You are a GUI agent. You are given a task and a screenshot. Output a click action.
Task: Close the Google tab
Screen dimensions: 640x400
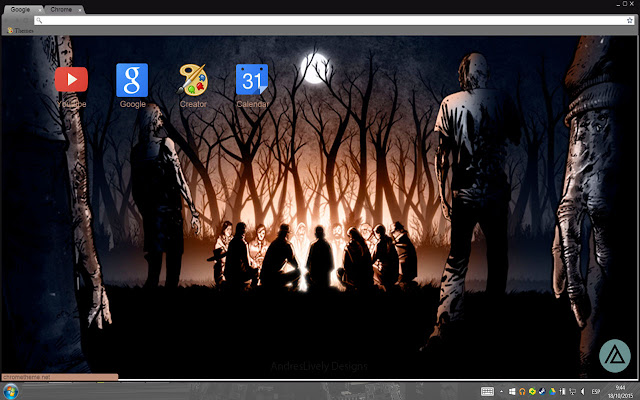coord(40,10)
